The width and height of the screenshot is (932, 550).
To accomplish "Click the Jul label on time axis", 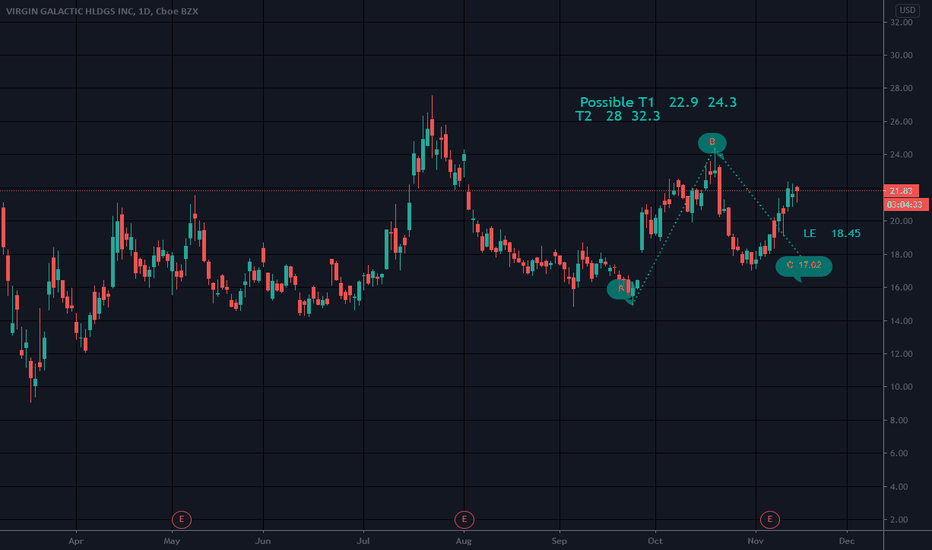I will pos(363,541).
